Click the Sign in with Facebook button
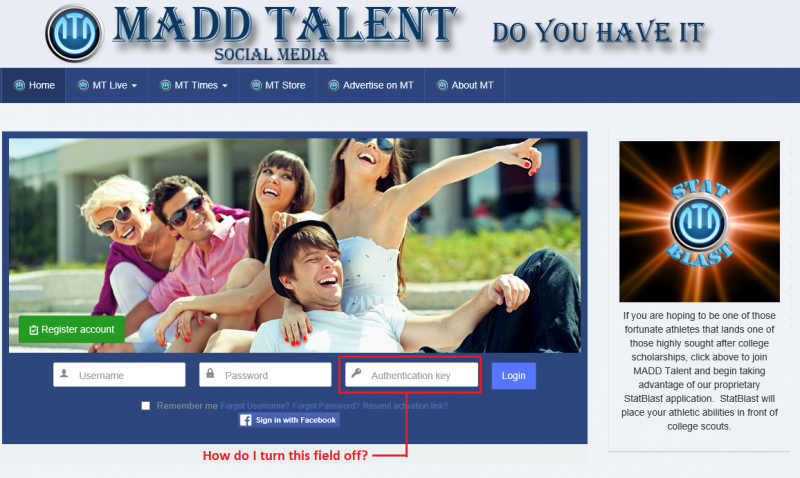This screenshot has height=478, width=800. click(x=290, y=420)
